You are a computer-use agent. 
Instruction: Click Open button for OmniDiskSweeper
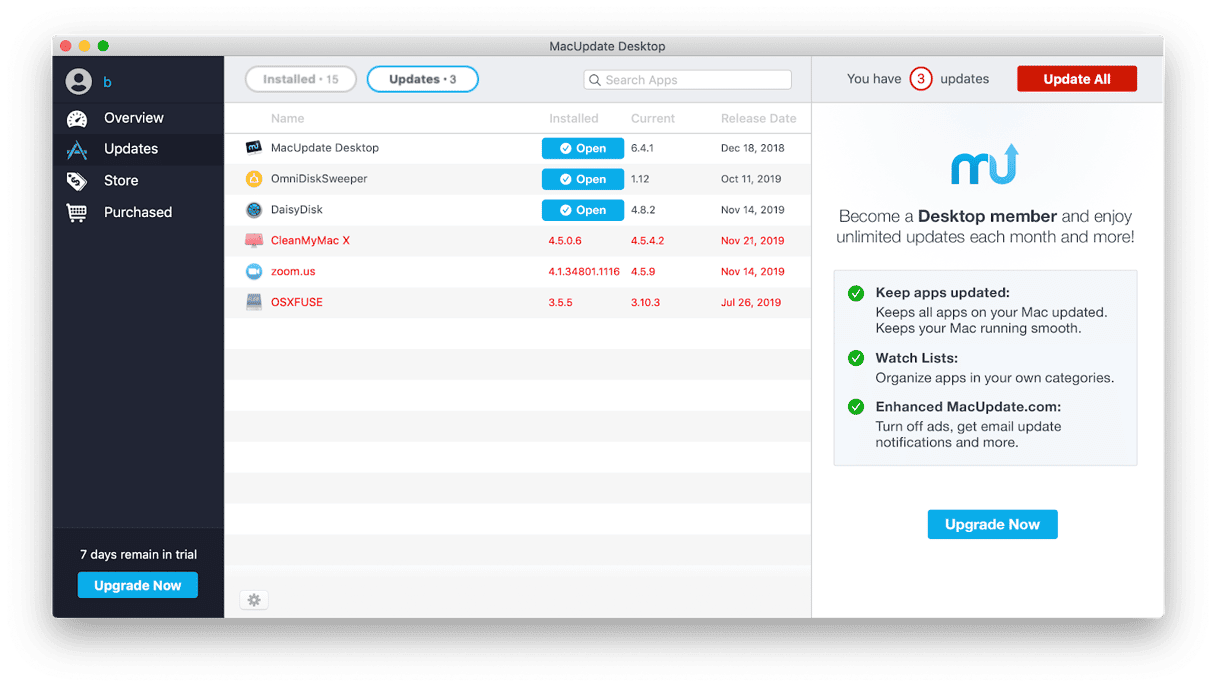pyautogui.click(x=582, y=179)
